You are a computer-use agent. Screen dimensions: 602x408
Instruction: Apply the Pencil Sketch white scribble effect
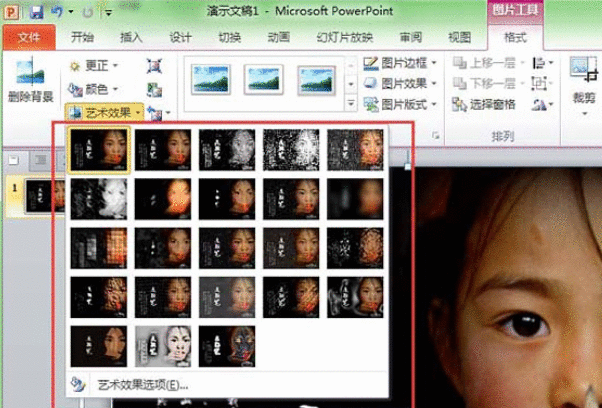(x=291, y=150)
